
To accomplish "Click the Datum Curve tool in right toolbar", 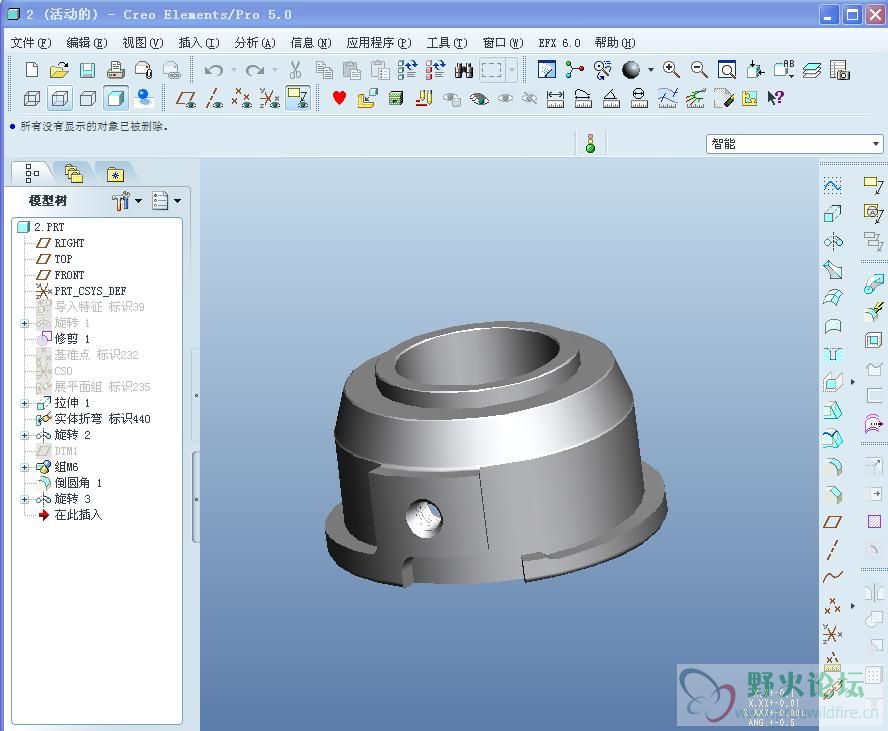I will [832, 577].
